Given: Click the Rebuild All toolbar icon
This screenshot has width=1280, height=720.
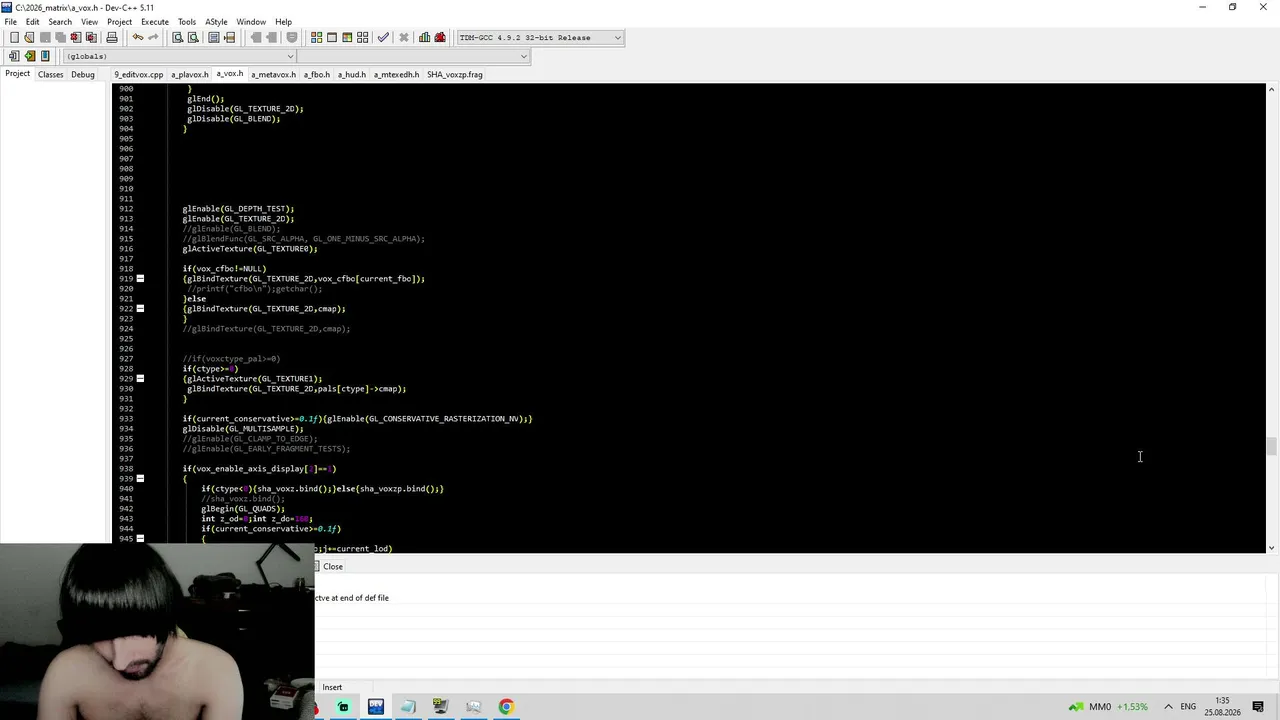Looking at the screenshot, I should [x=363, y=37].
